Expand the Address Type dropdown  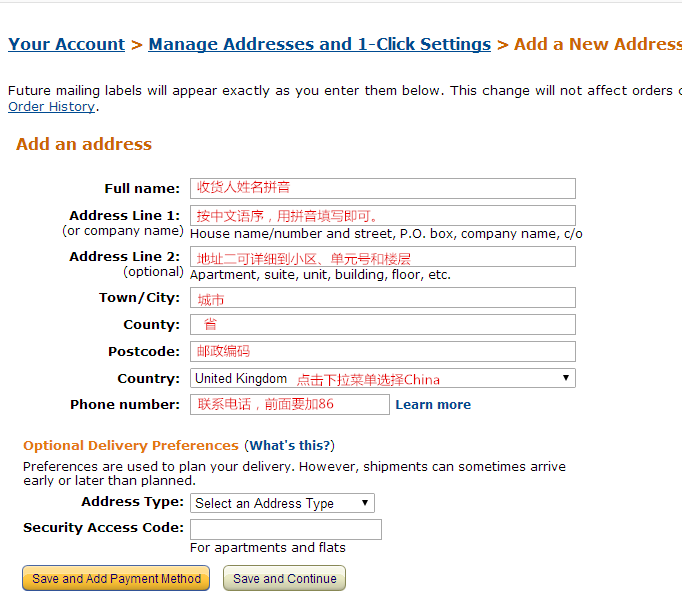(x=281, y=503)
